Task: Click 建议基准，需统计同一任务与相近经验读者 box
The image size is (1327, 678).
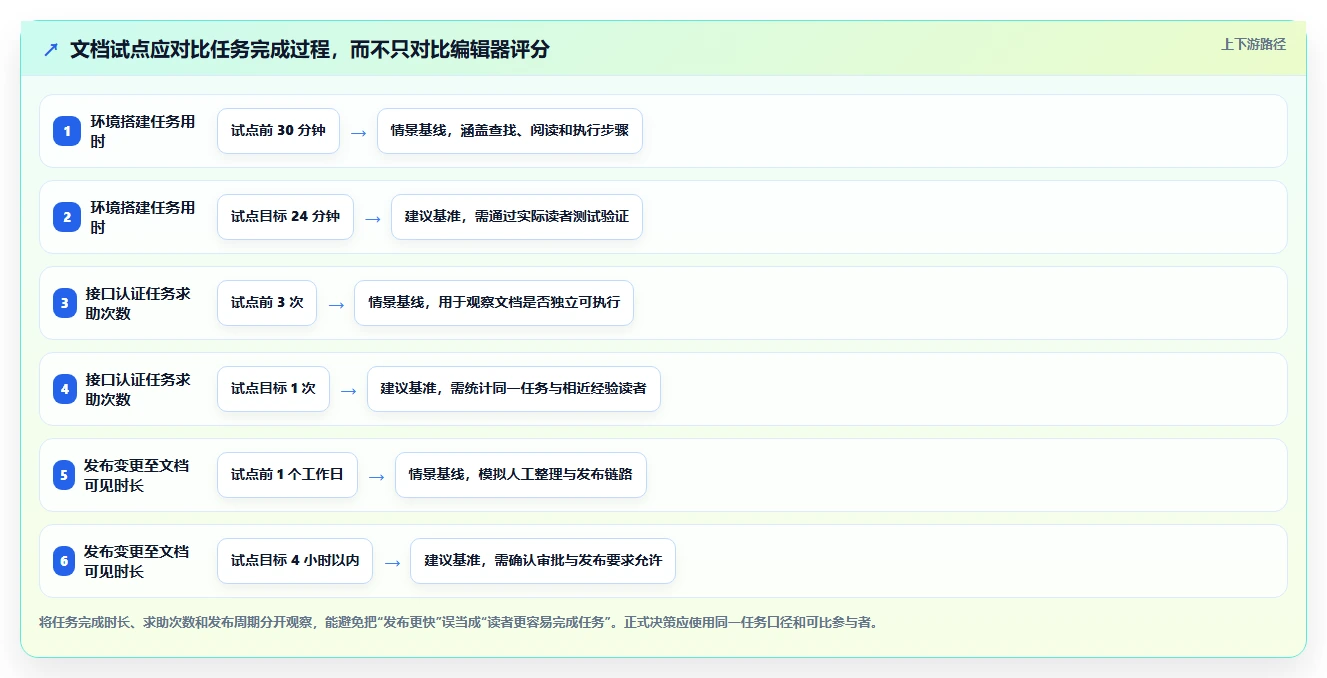Action: click(514, 389)
